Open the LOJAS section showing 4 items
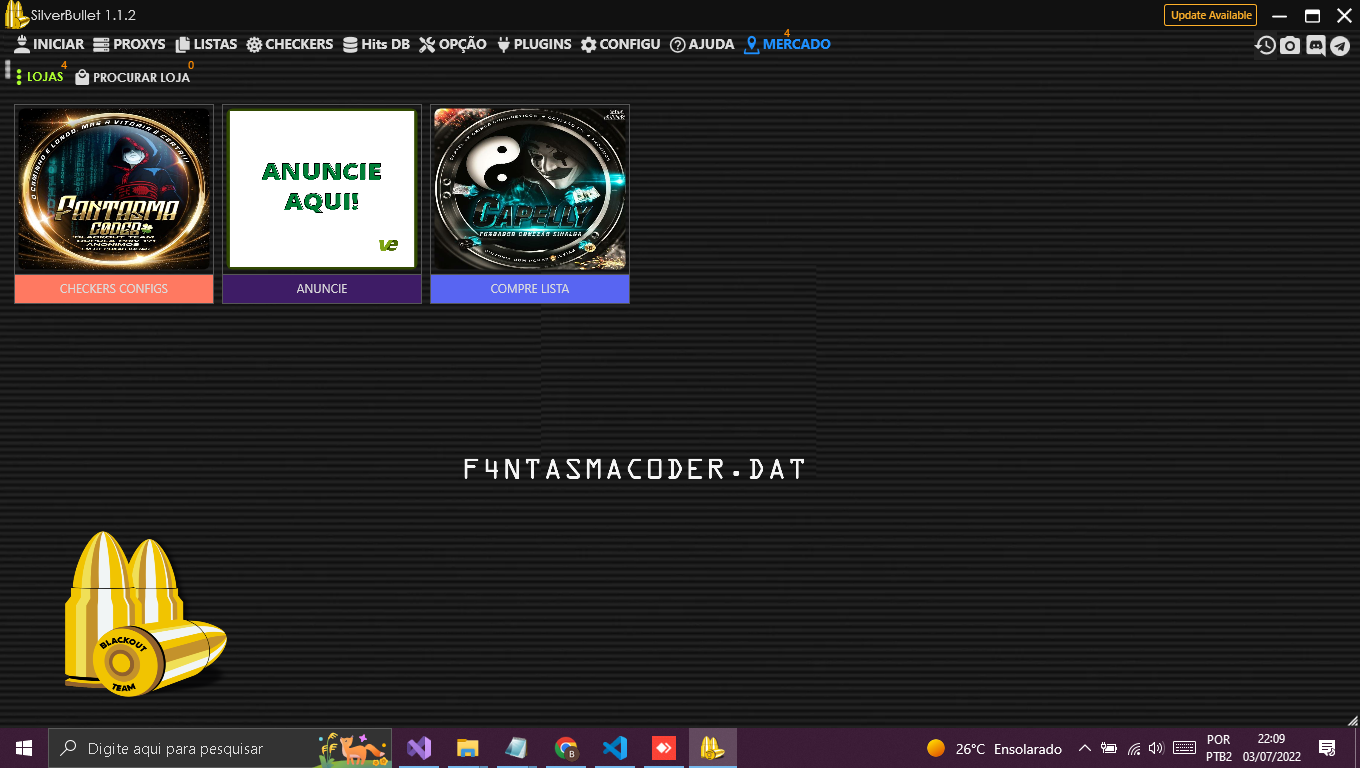1360x768 pixels. (40, 76)
